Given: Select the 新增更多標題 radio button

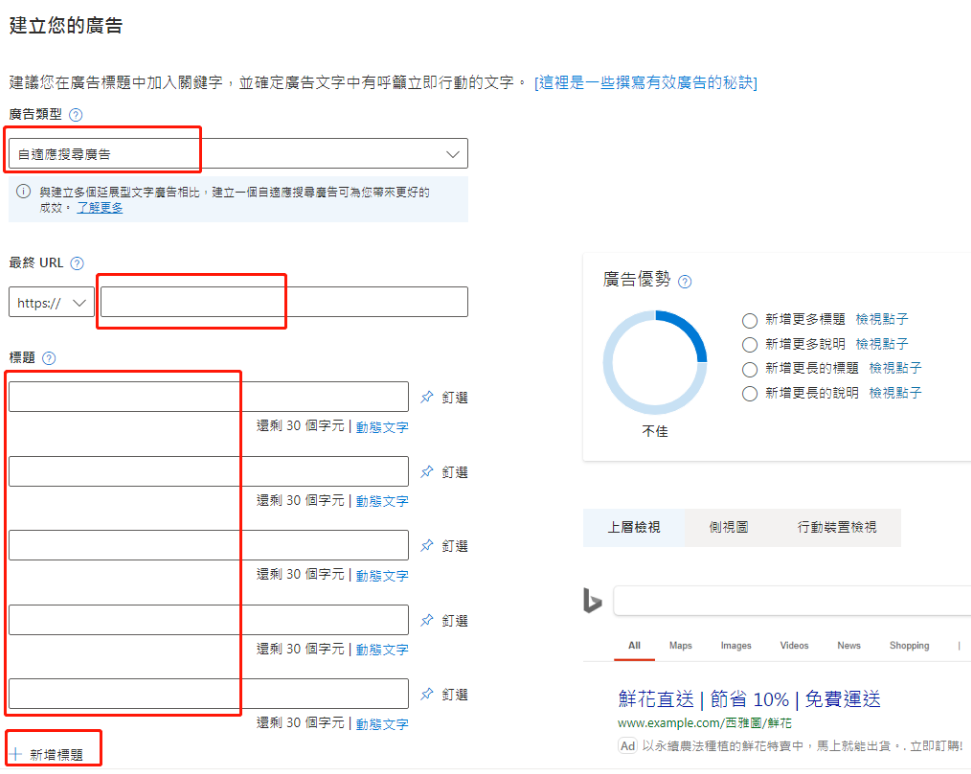Looking at the screenshot, I should (x=750, y=321).
